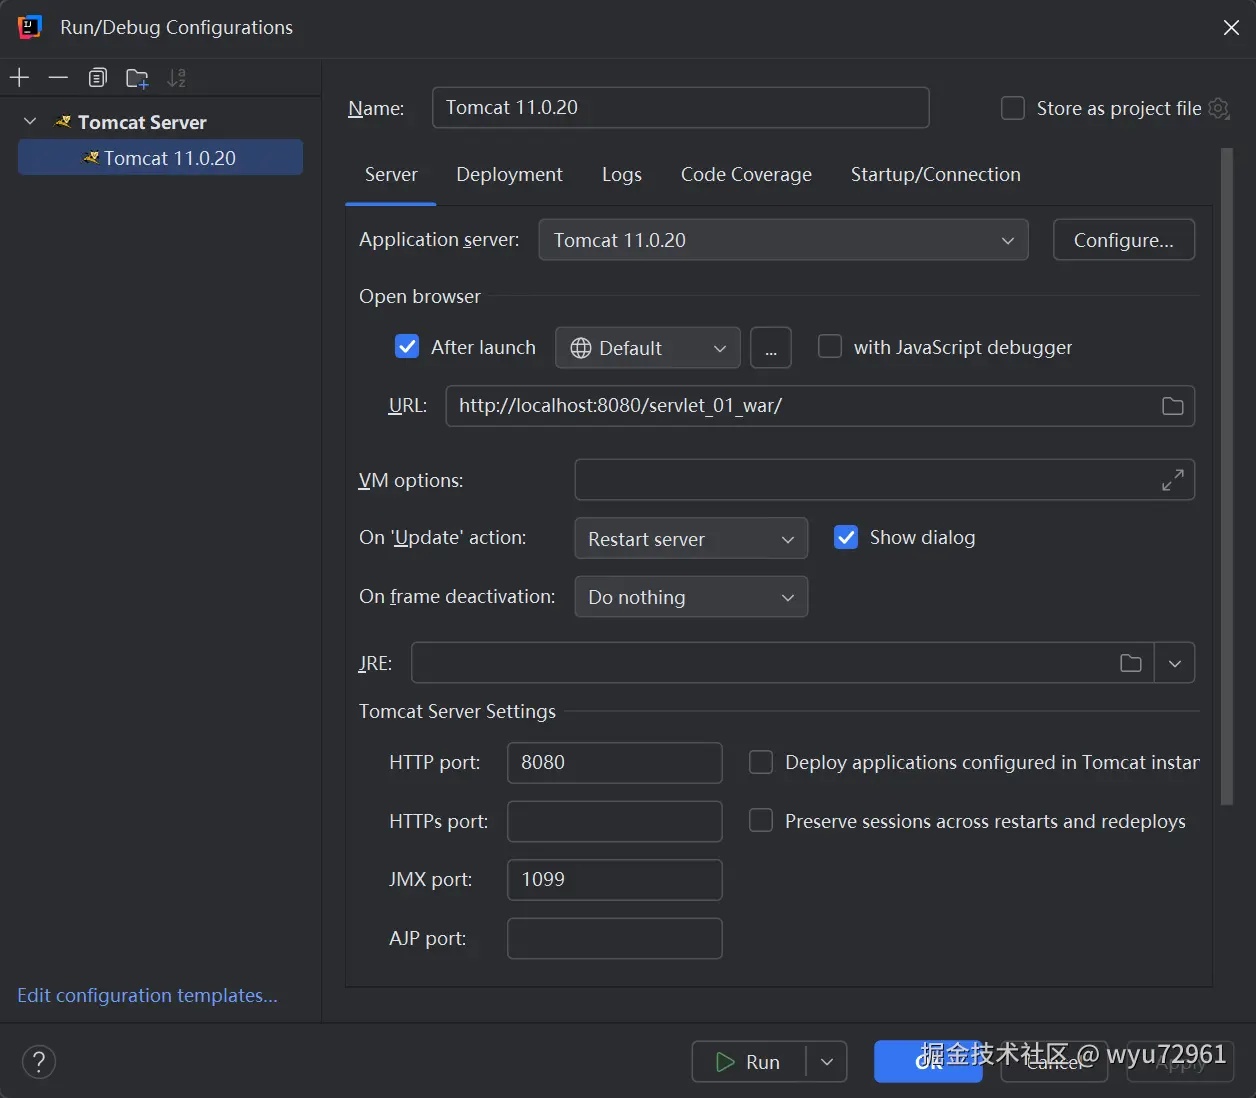Close the Run/Debug Configurations dialog
The width and height of the screenshot is (1256, 1098).
point(1231,27)
